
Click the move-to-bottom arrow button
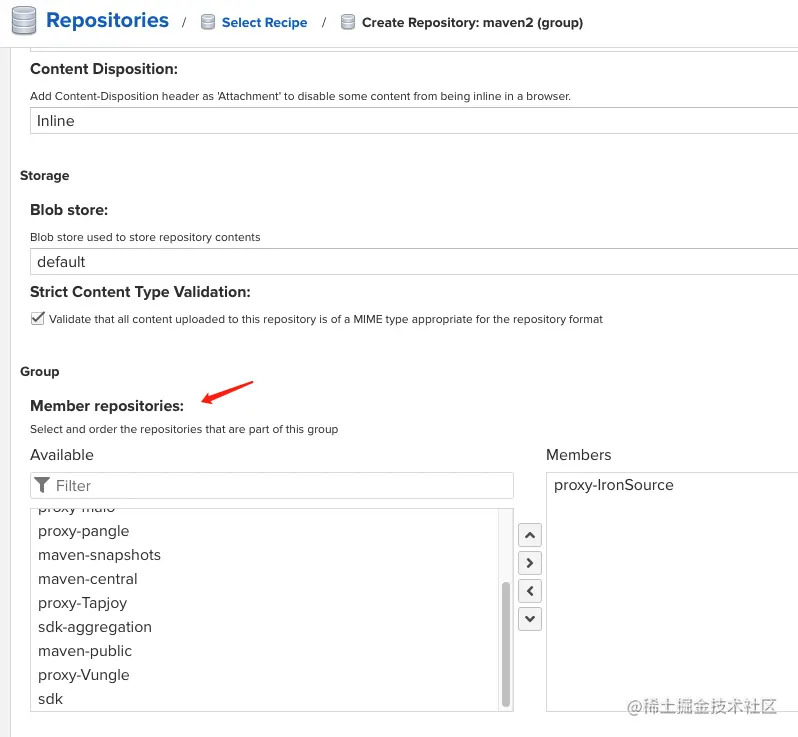pyautogui.click(x=530, y=619)
